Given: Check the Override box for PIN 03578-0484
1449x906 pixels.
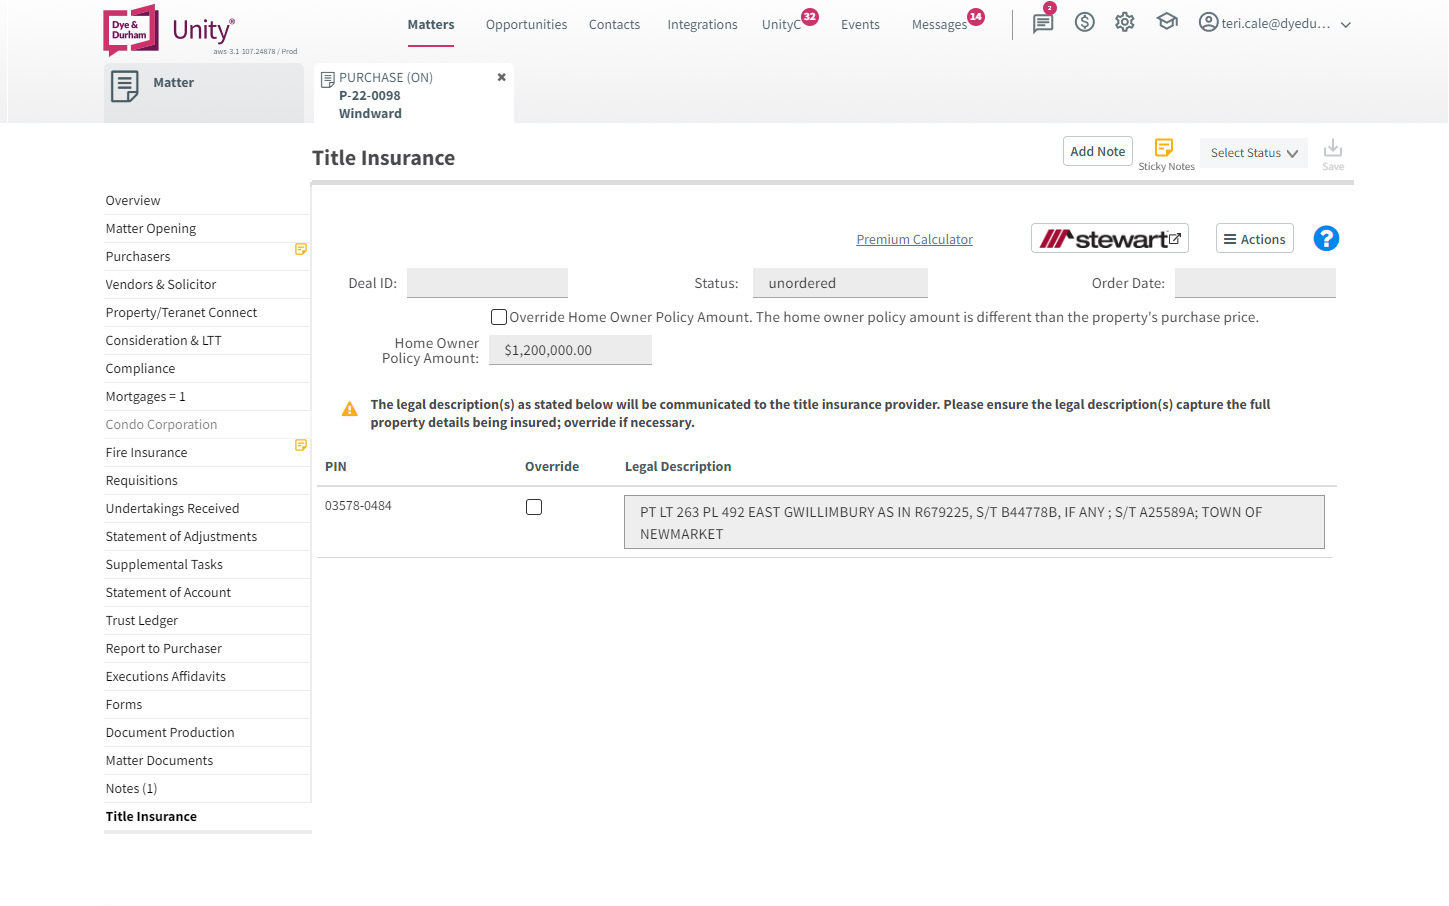Looking at the screenshot, I should click(534, 507).
